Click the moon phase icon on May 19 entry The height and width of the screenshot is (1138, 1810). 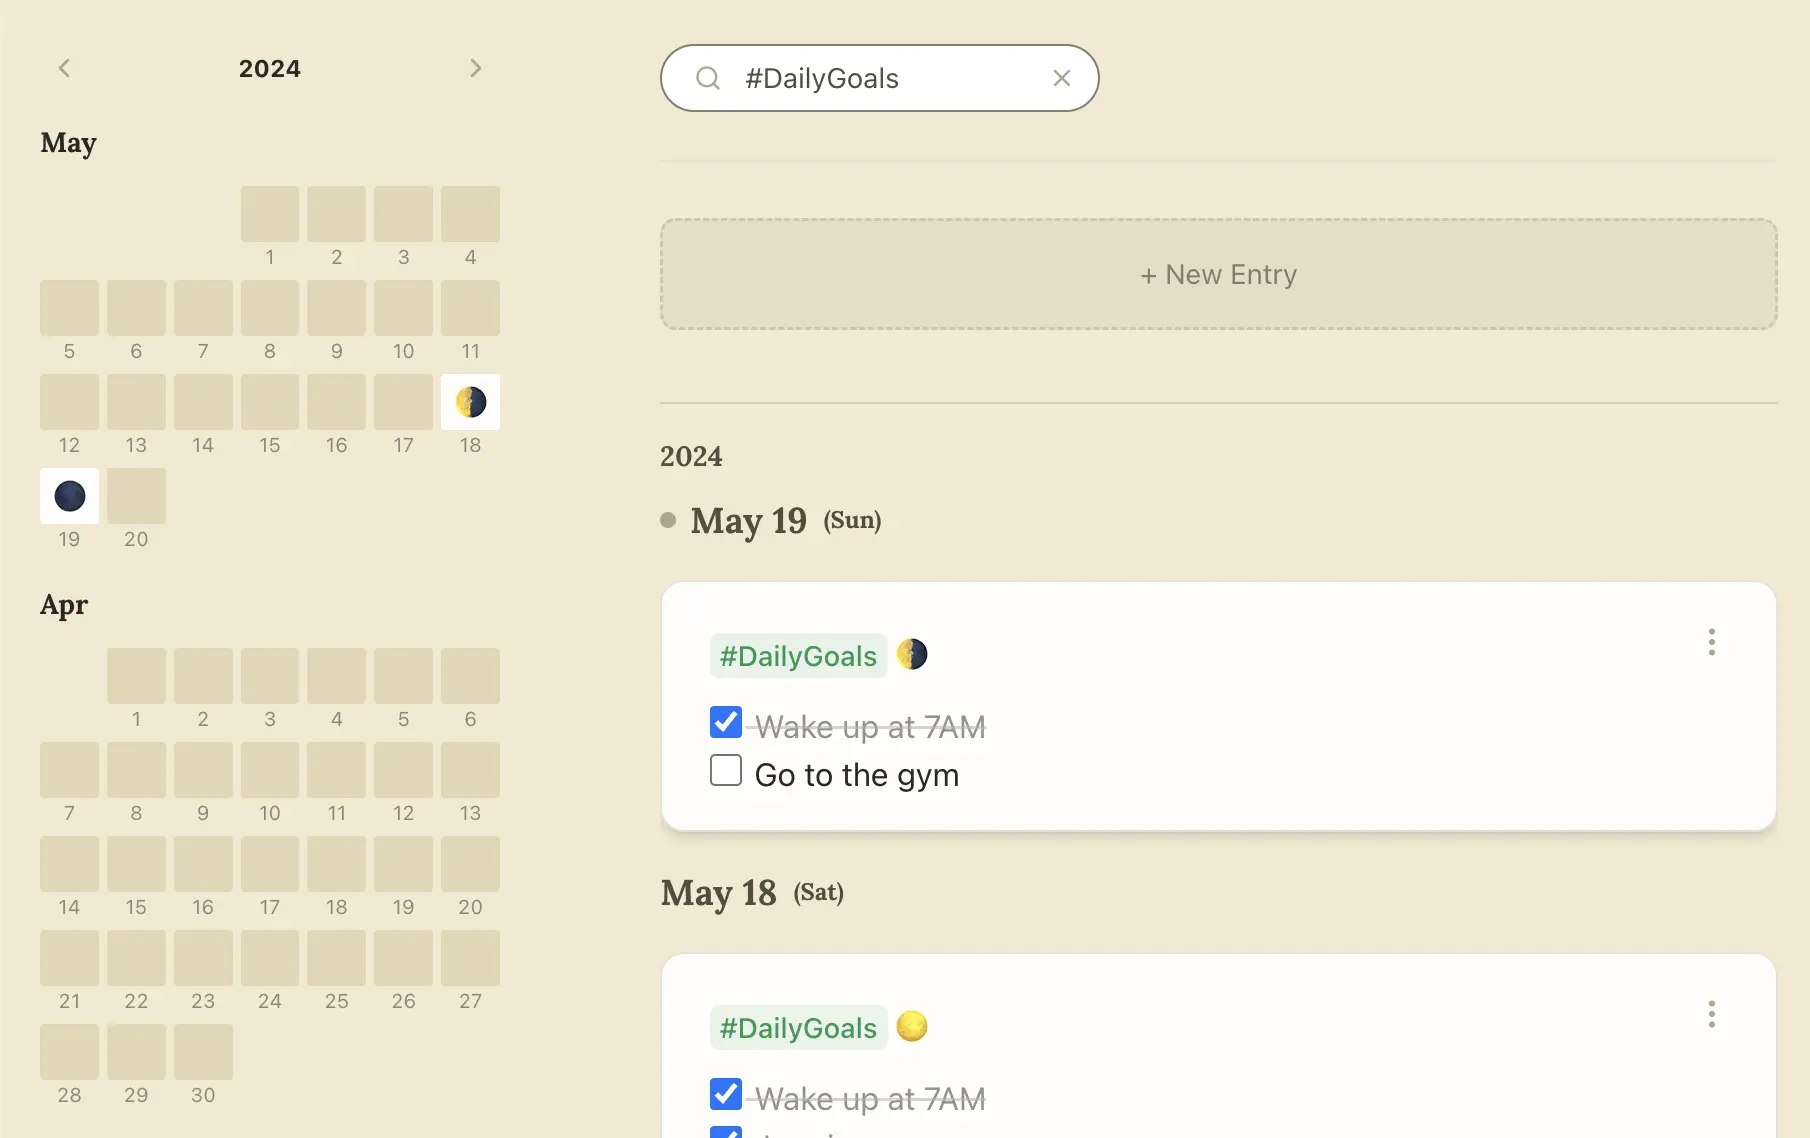[912, 655]
